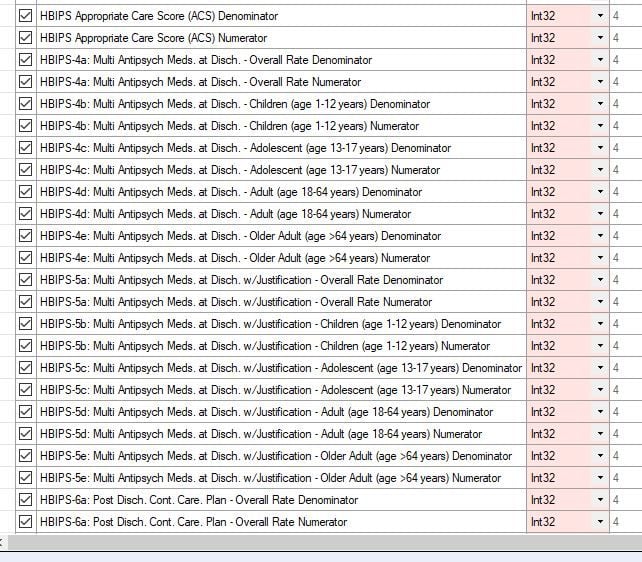
Task: Open data type dropdown for HBIPS-5c w/Justification Adolescent Denominator
Action: [600, 368]
